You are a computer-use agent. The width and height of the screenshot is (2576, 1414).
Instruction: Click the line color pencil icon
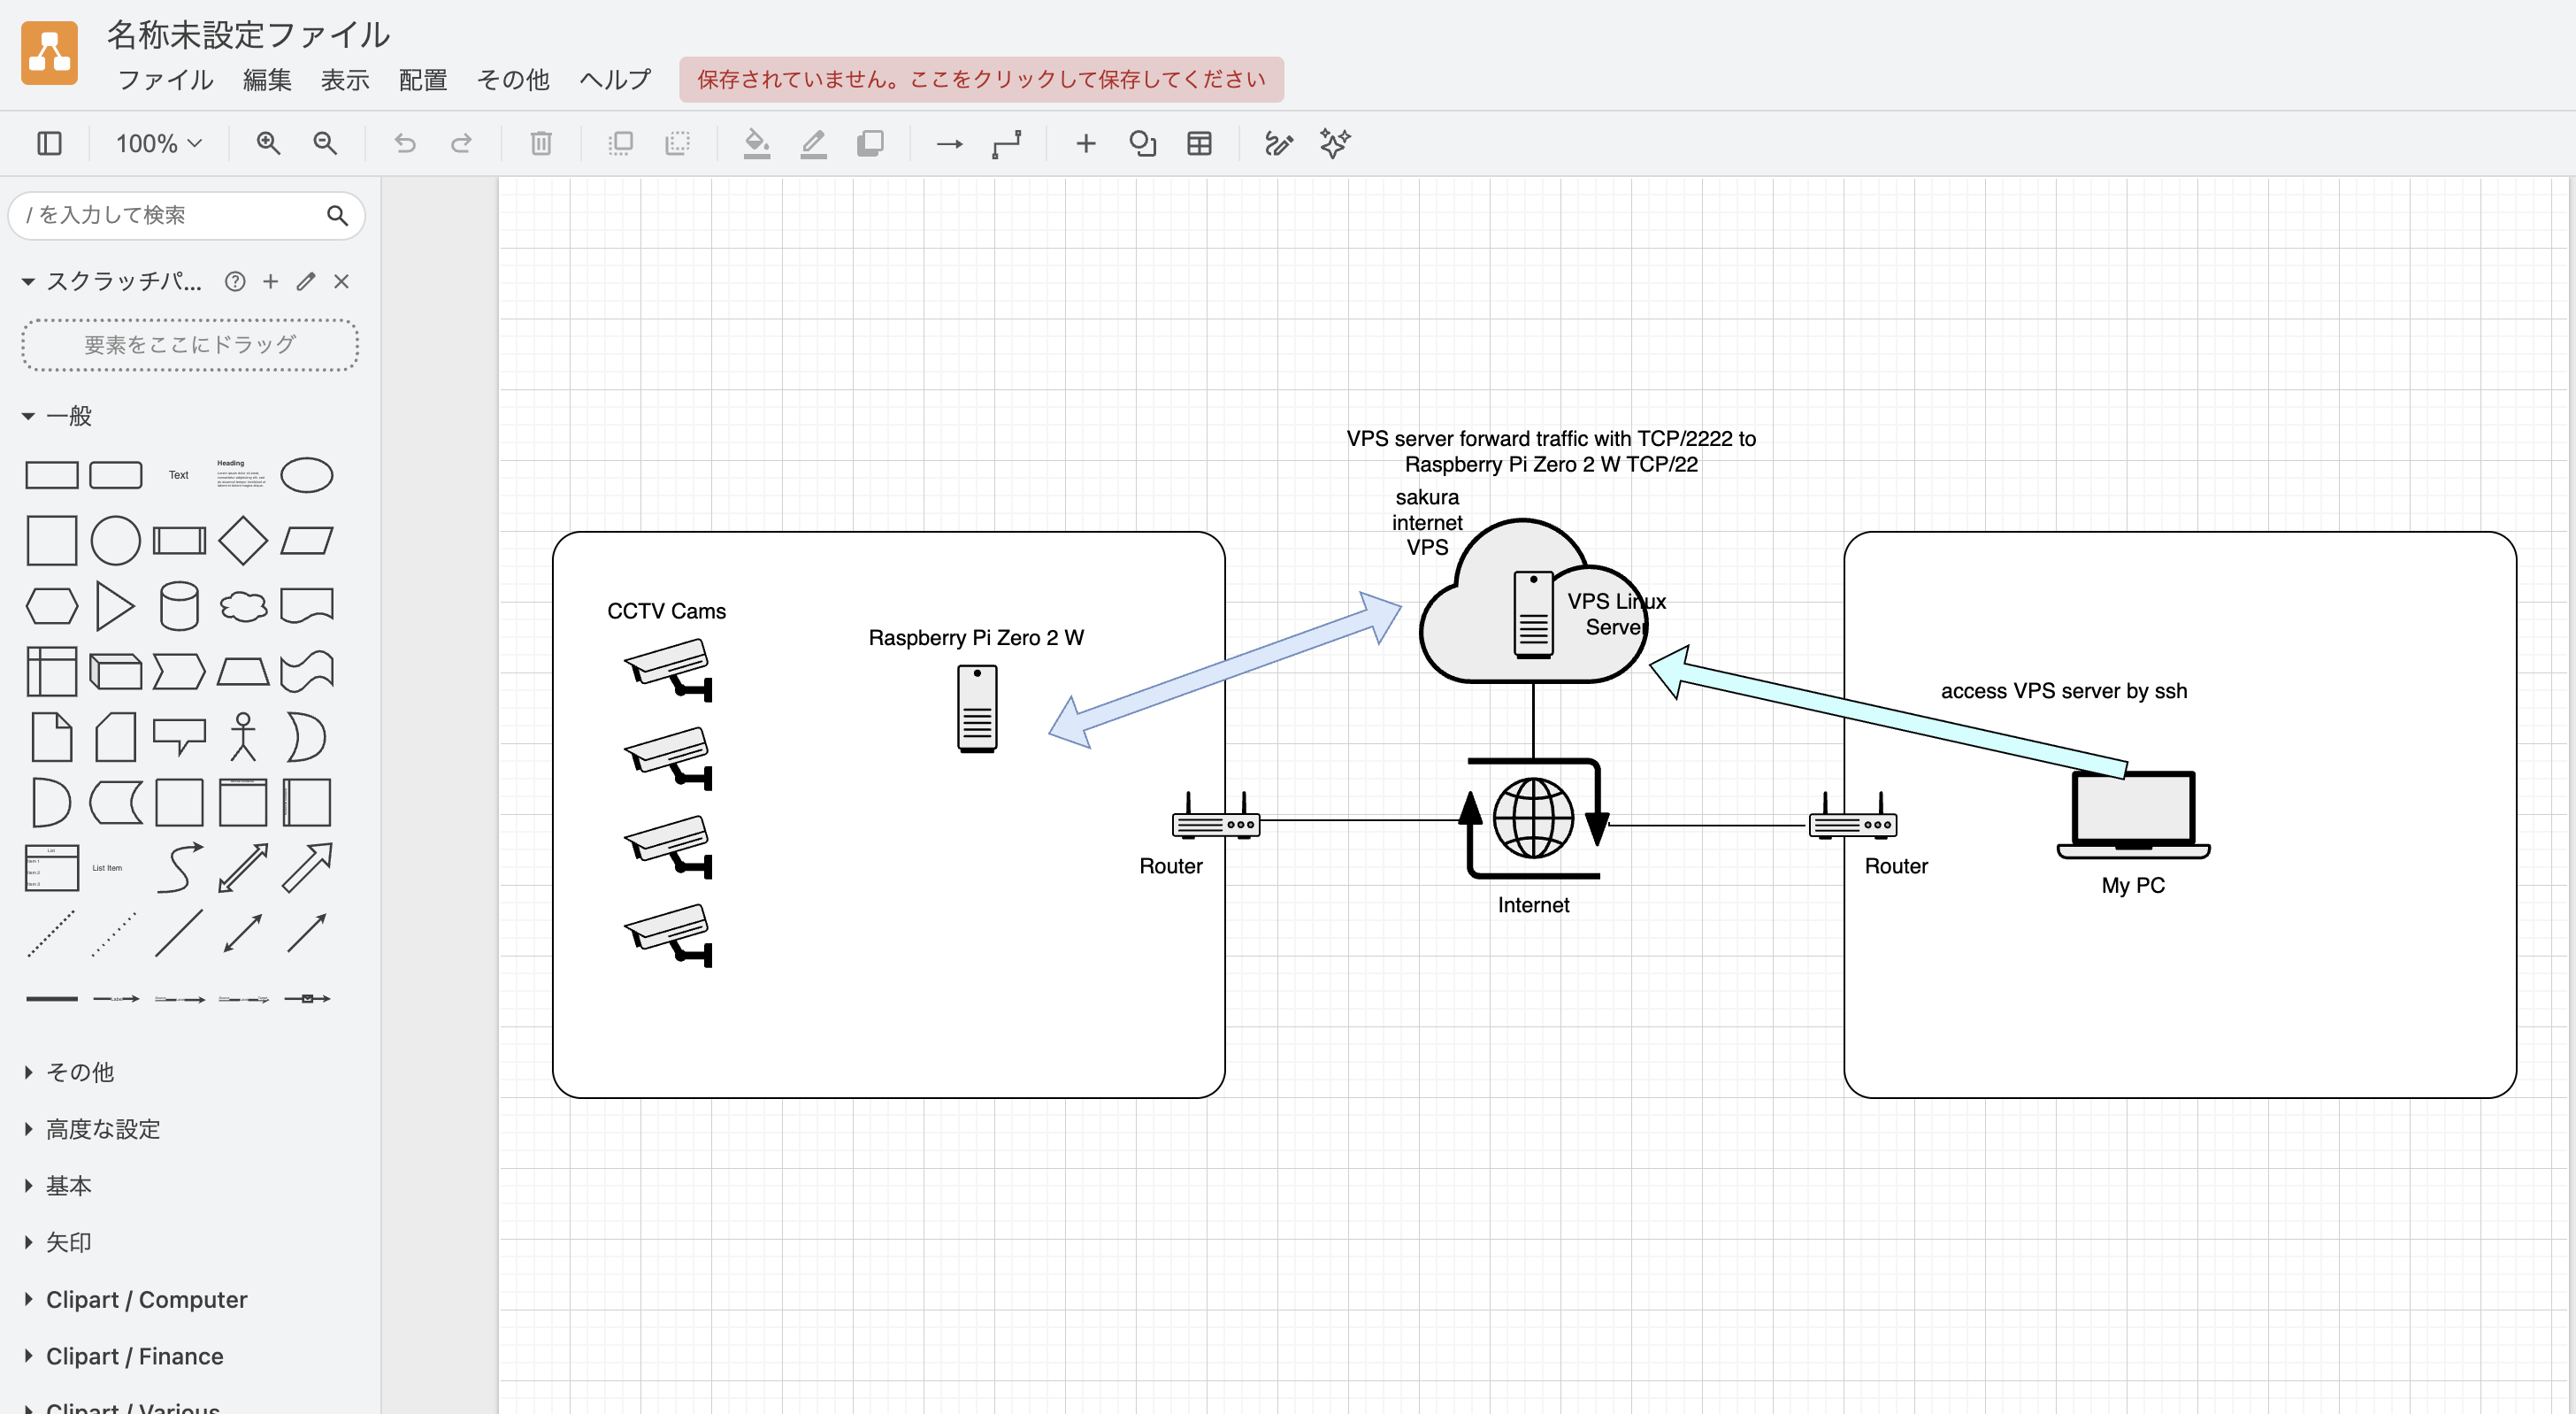pos(813,143)
